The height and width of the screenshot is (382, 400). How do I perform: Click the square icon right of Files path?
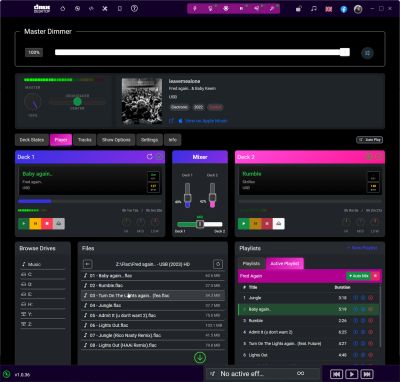tap(218, 264)
